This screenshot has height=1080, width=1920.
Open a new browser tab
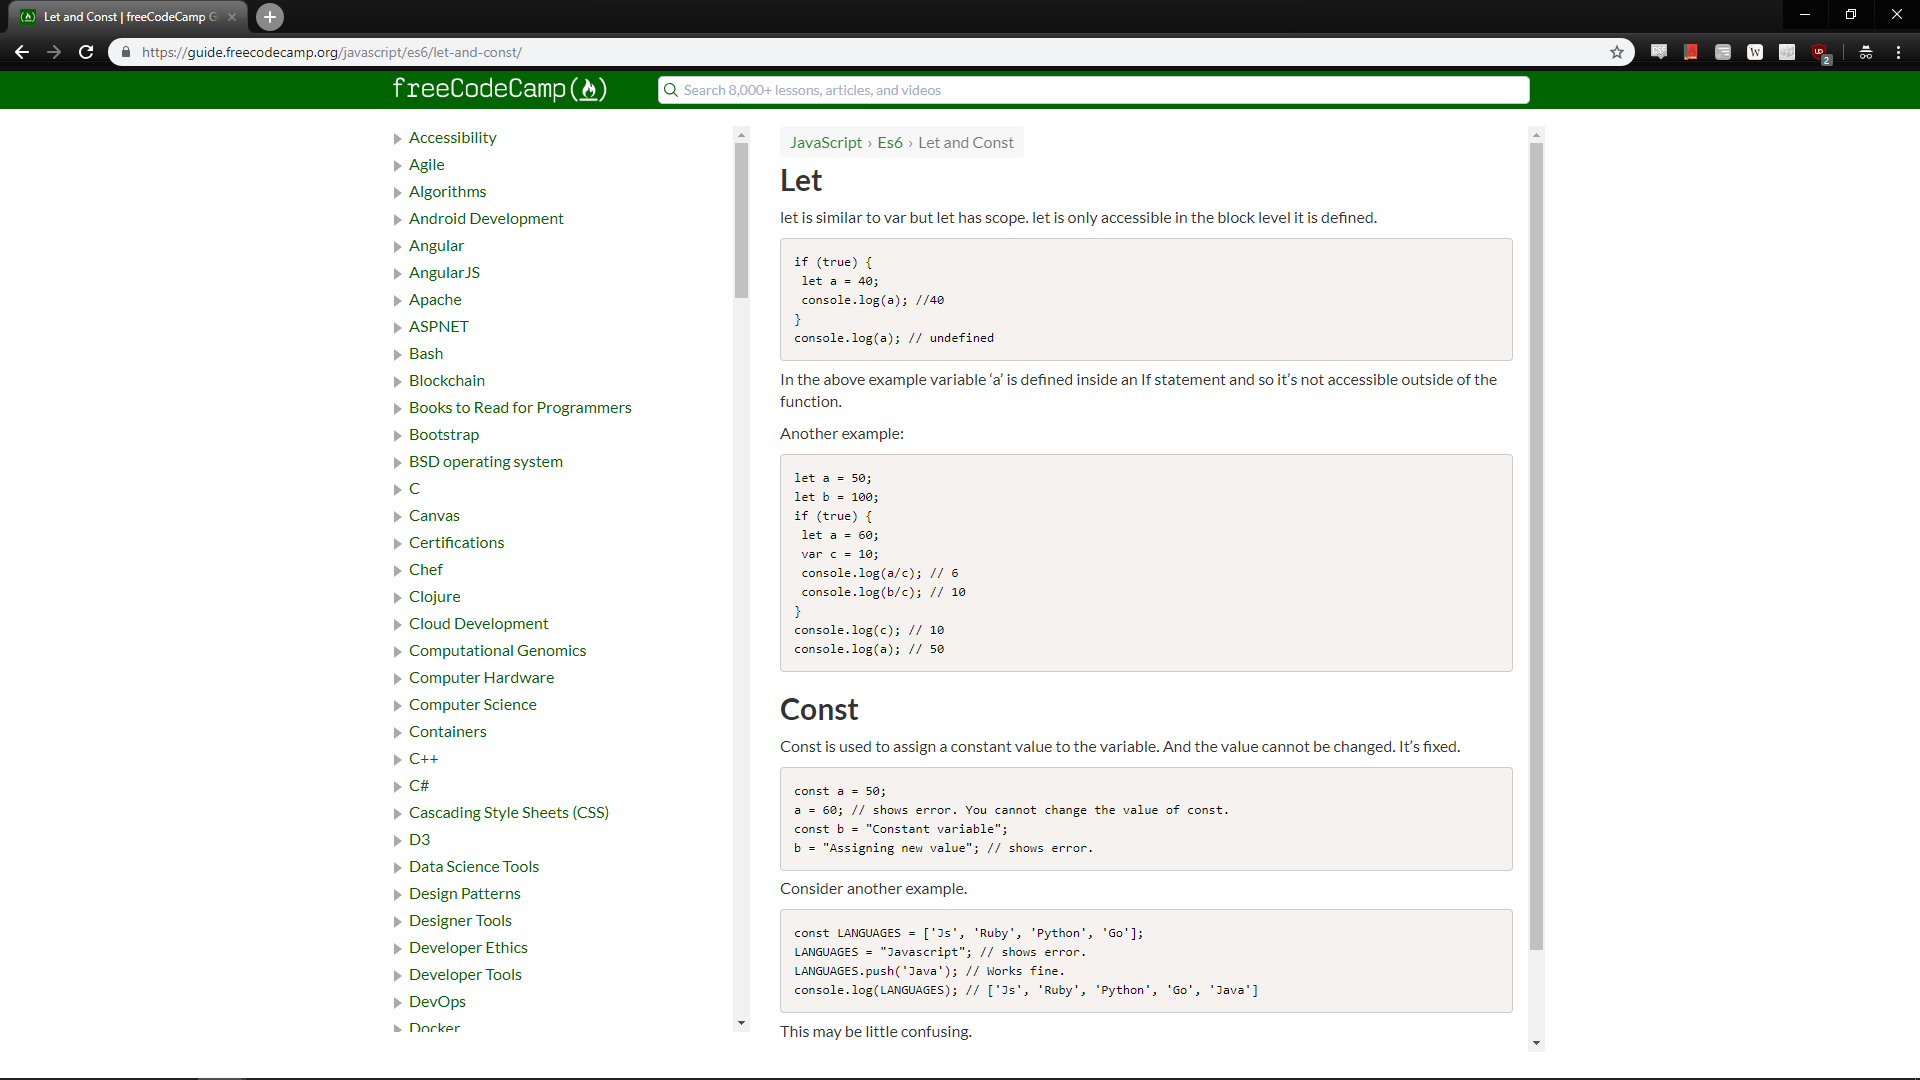[269, 16]
